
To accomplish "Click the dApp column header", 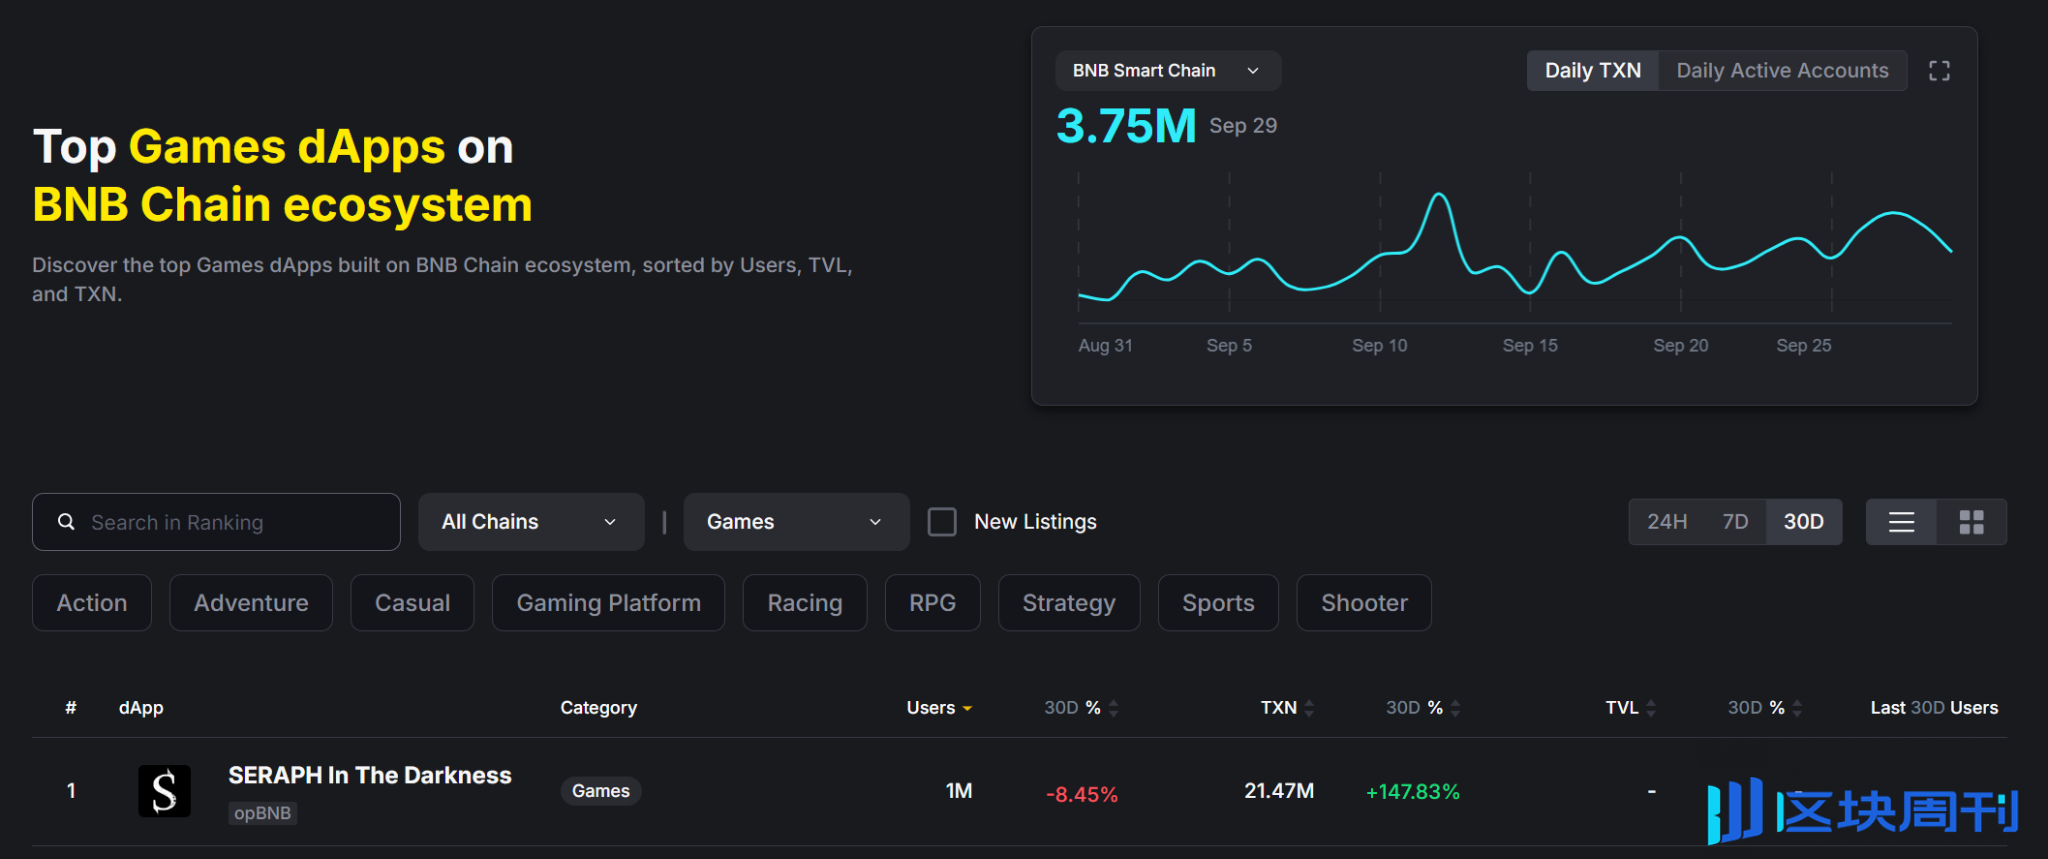I will (141, 708).
